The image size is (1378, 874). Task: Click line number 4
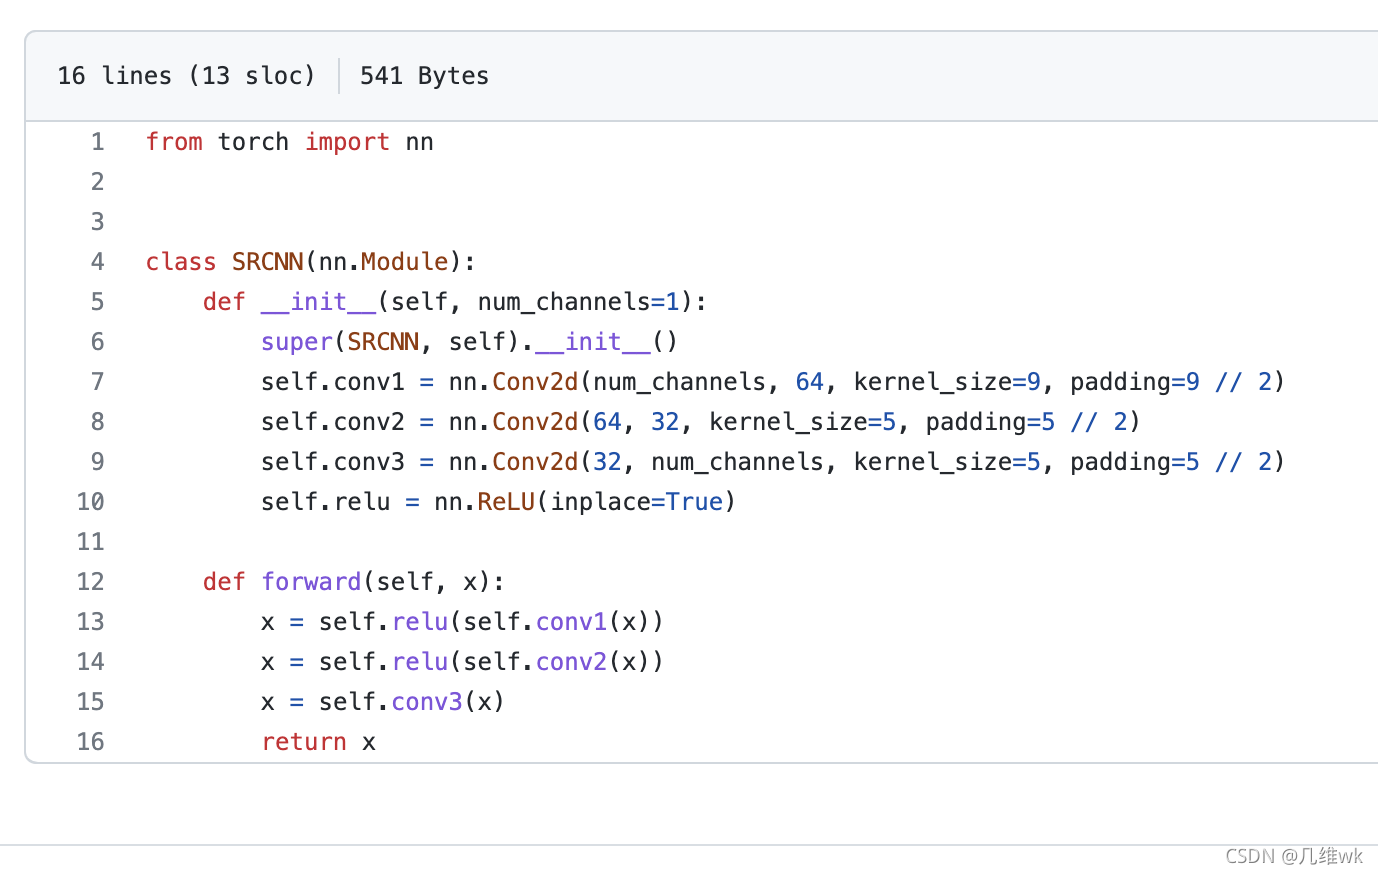point(97,262)
